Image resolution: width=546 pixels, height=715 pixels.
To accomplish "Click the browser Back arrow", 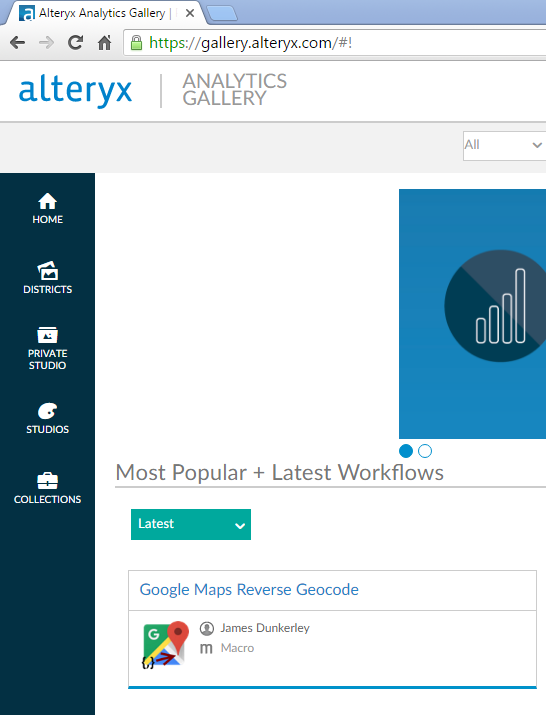I will click(17, 43).
